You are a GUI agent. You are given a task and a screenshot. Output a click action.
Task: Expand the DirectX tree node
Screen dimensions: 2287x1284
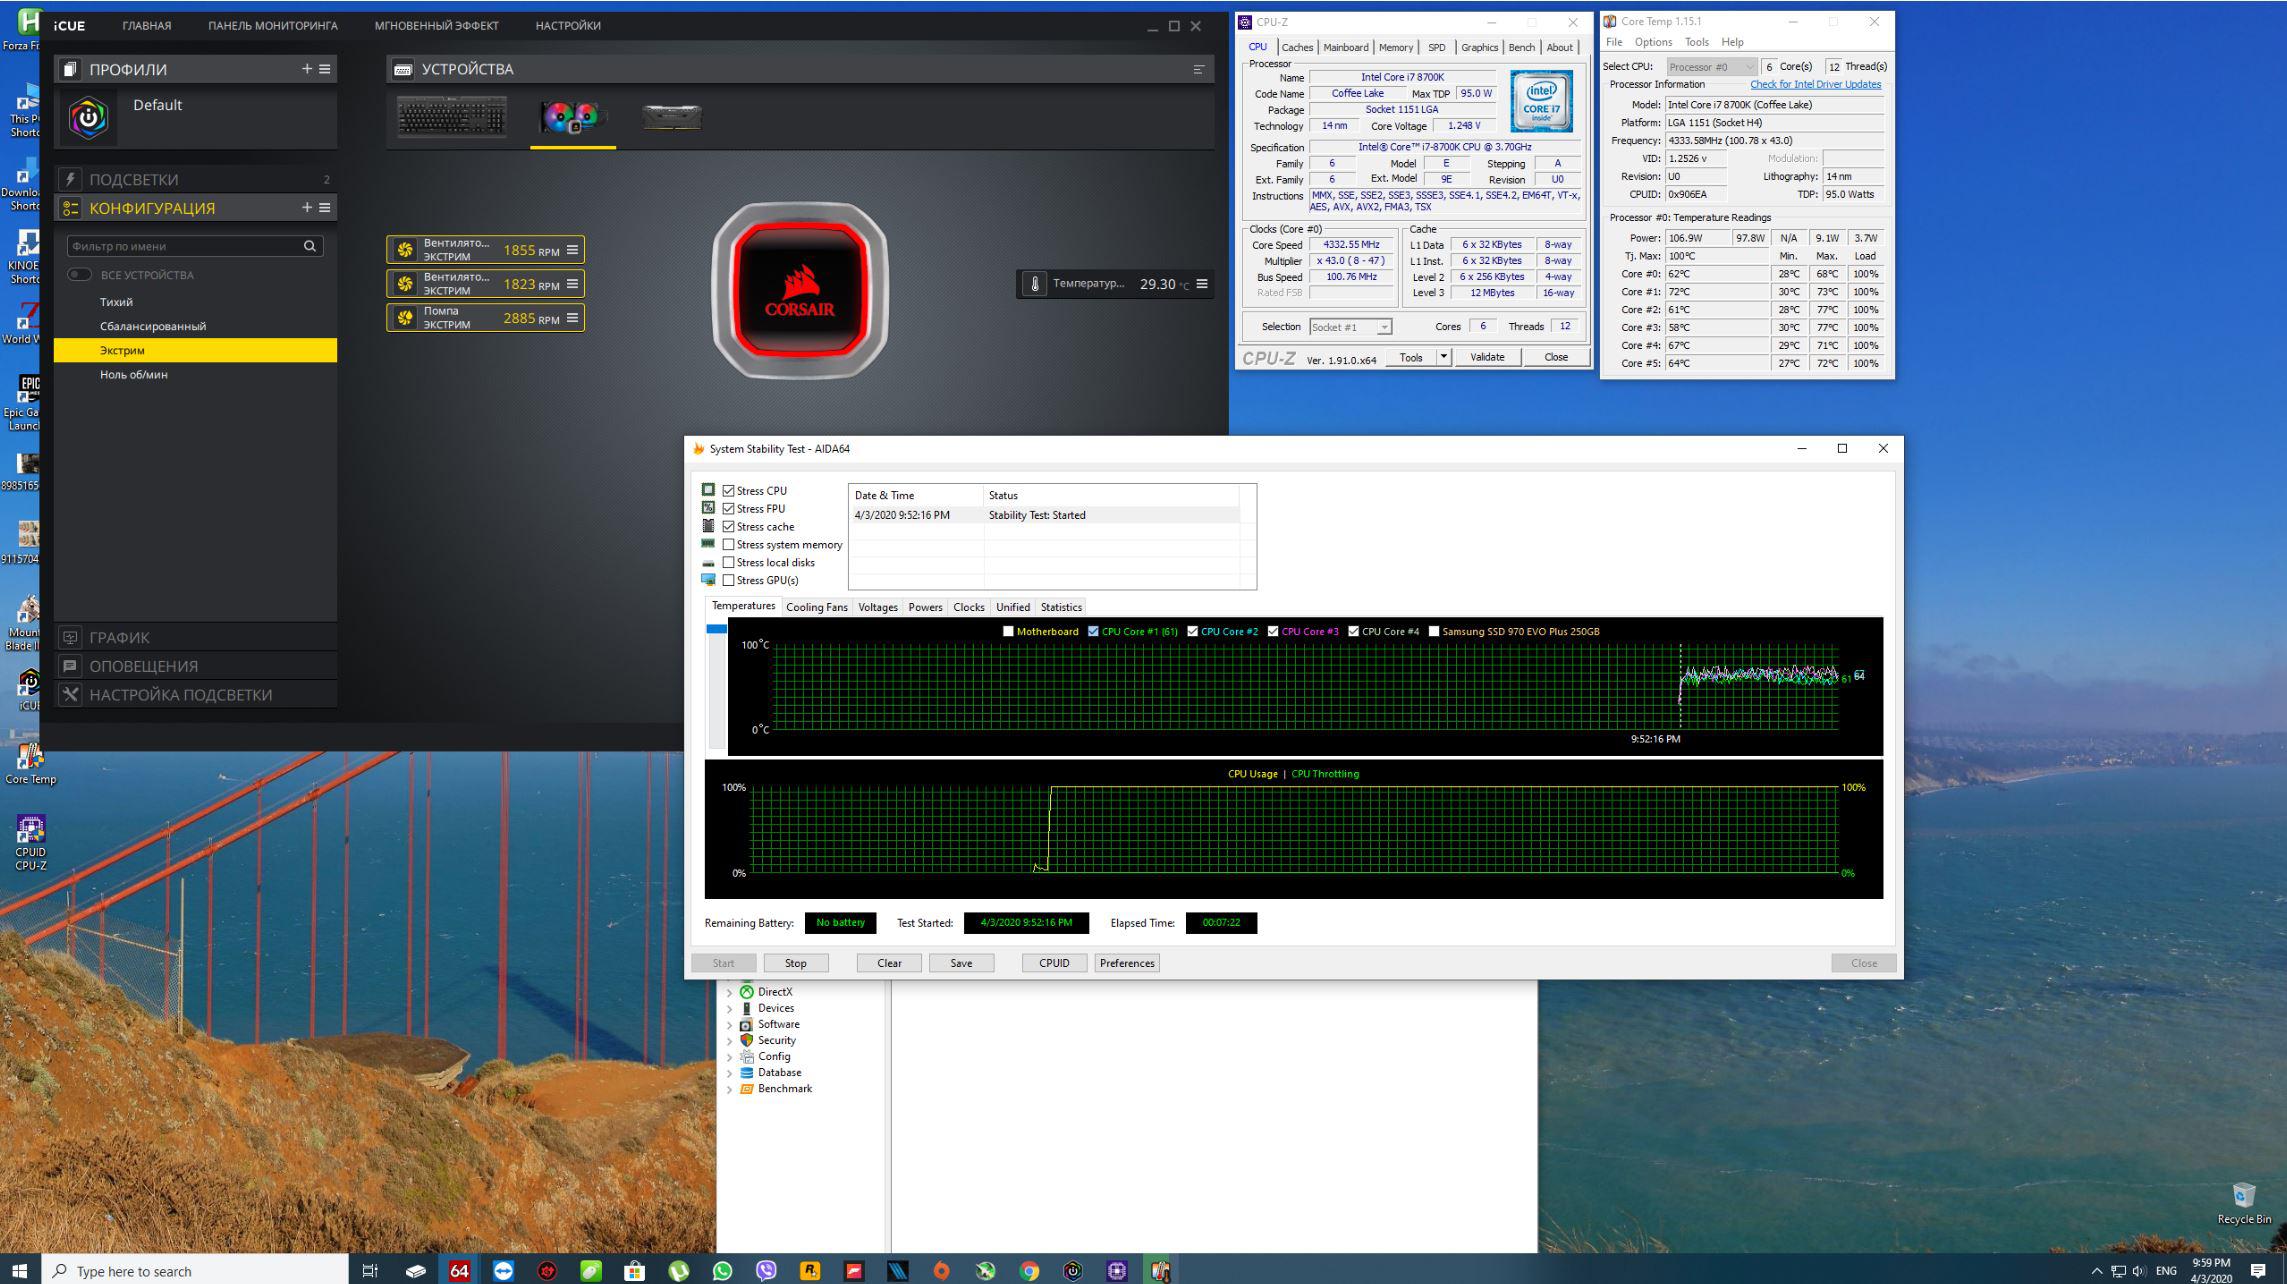(x=729, y=993)
